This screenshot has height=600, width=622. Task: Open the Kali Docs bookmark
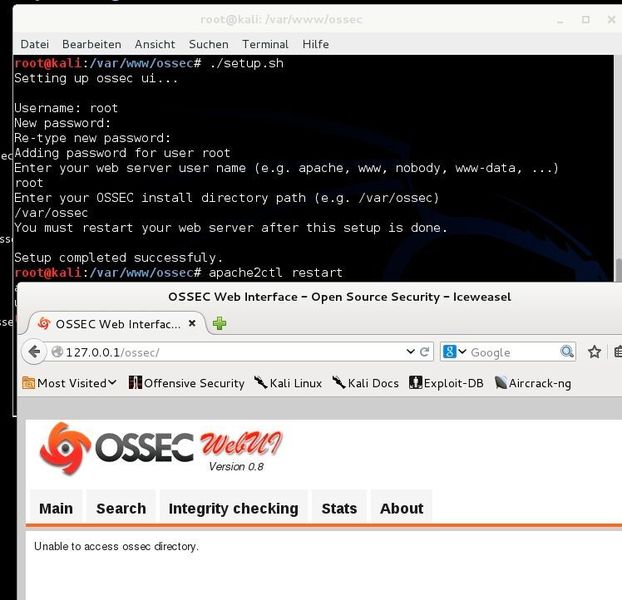tap(365, 383)
